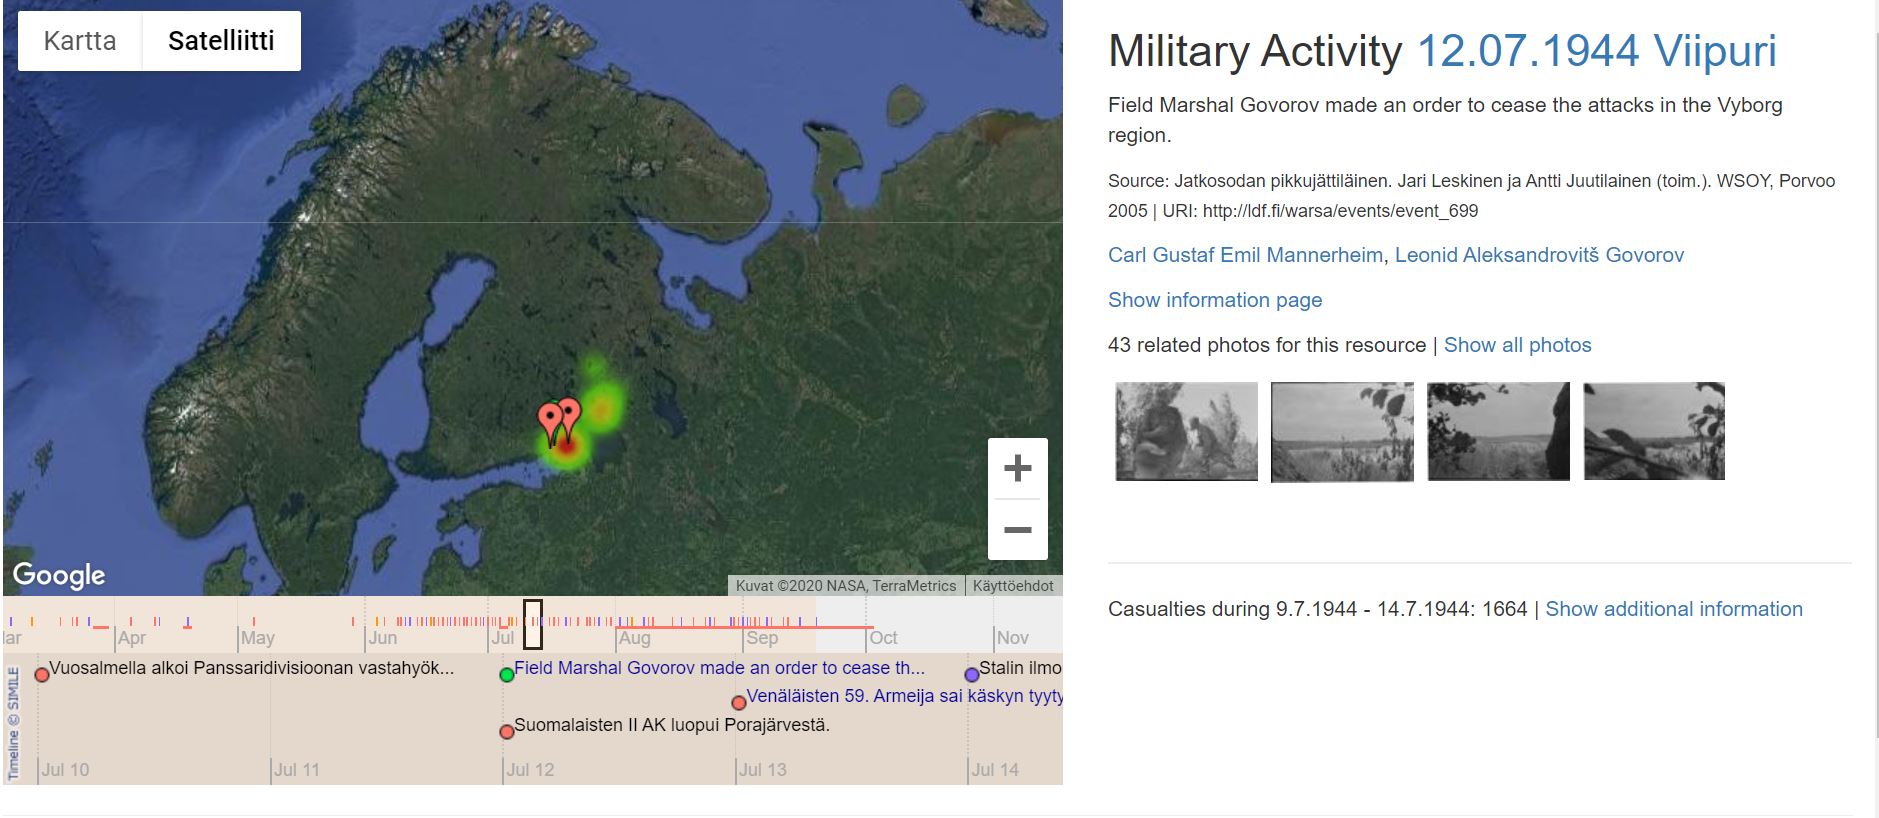Click Oct label in overview timeline band
The image size is (1879, 818).
click(x=883, y=638)
